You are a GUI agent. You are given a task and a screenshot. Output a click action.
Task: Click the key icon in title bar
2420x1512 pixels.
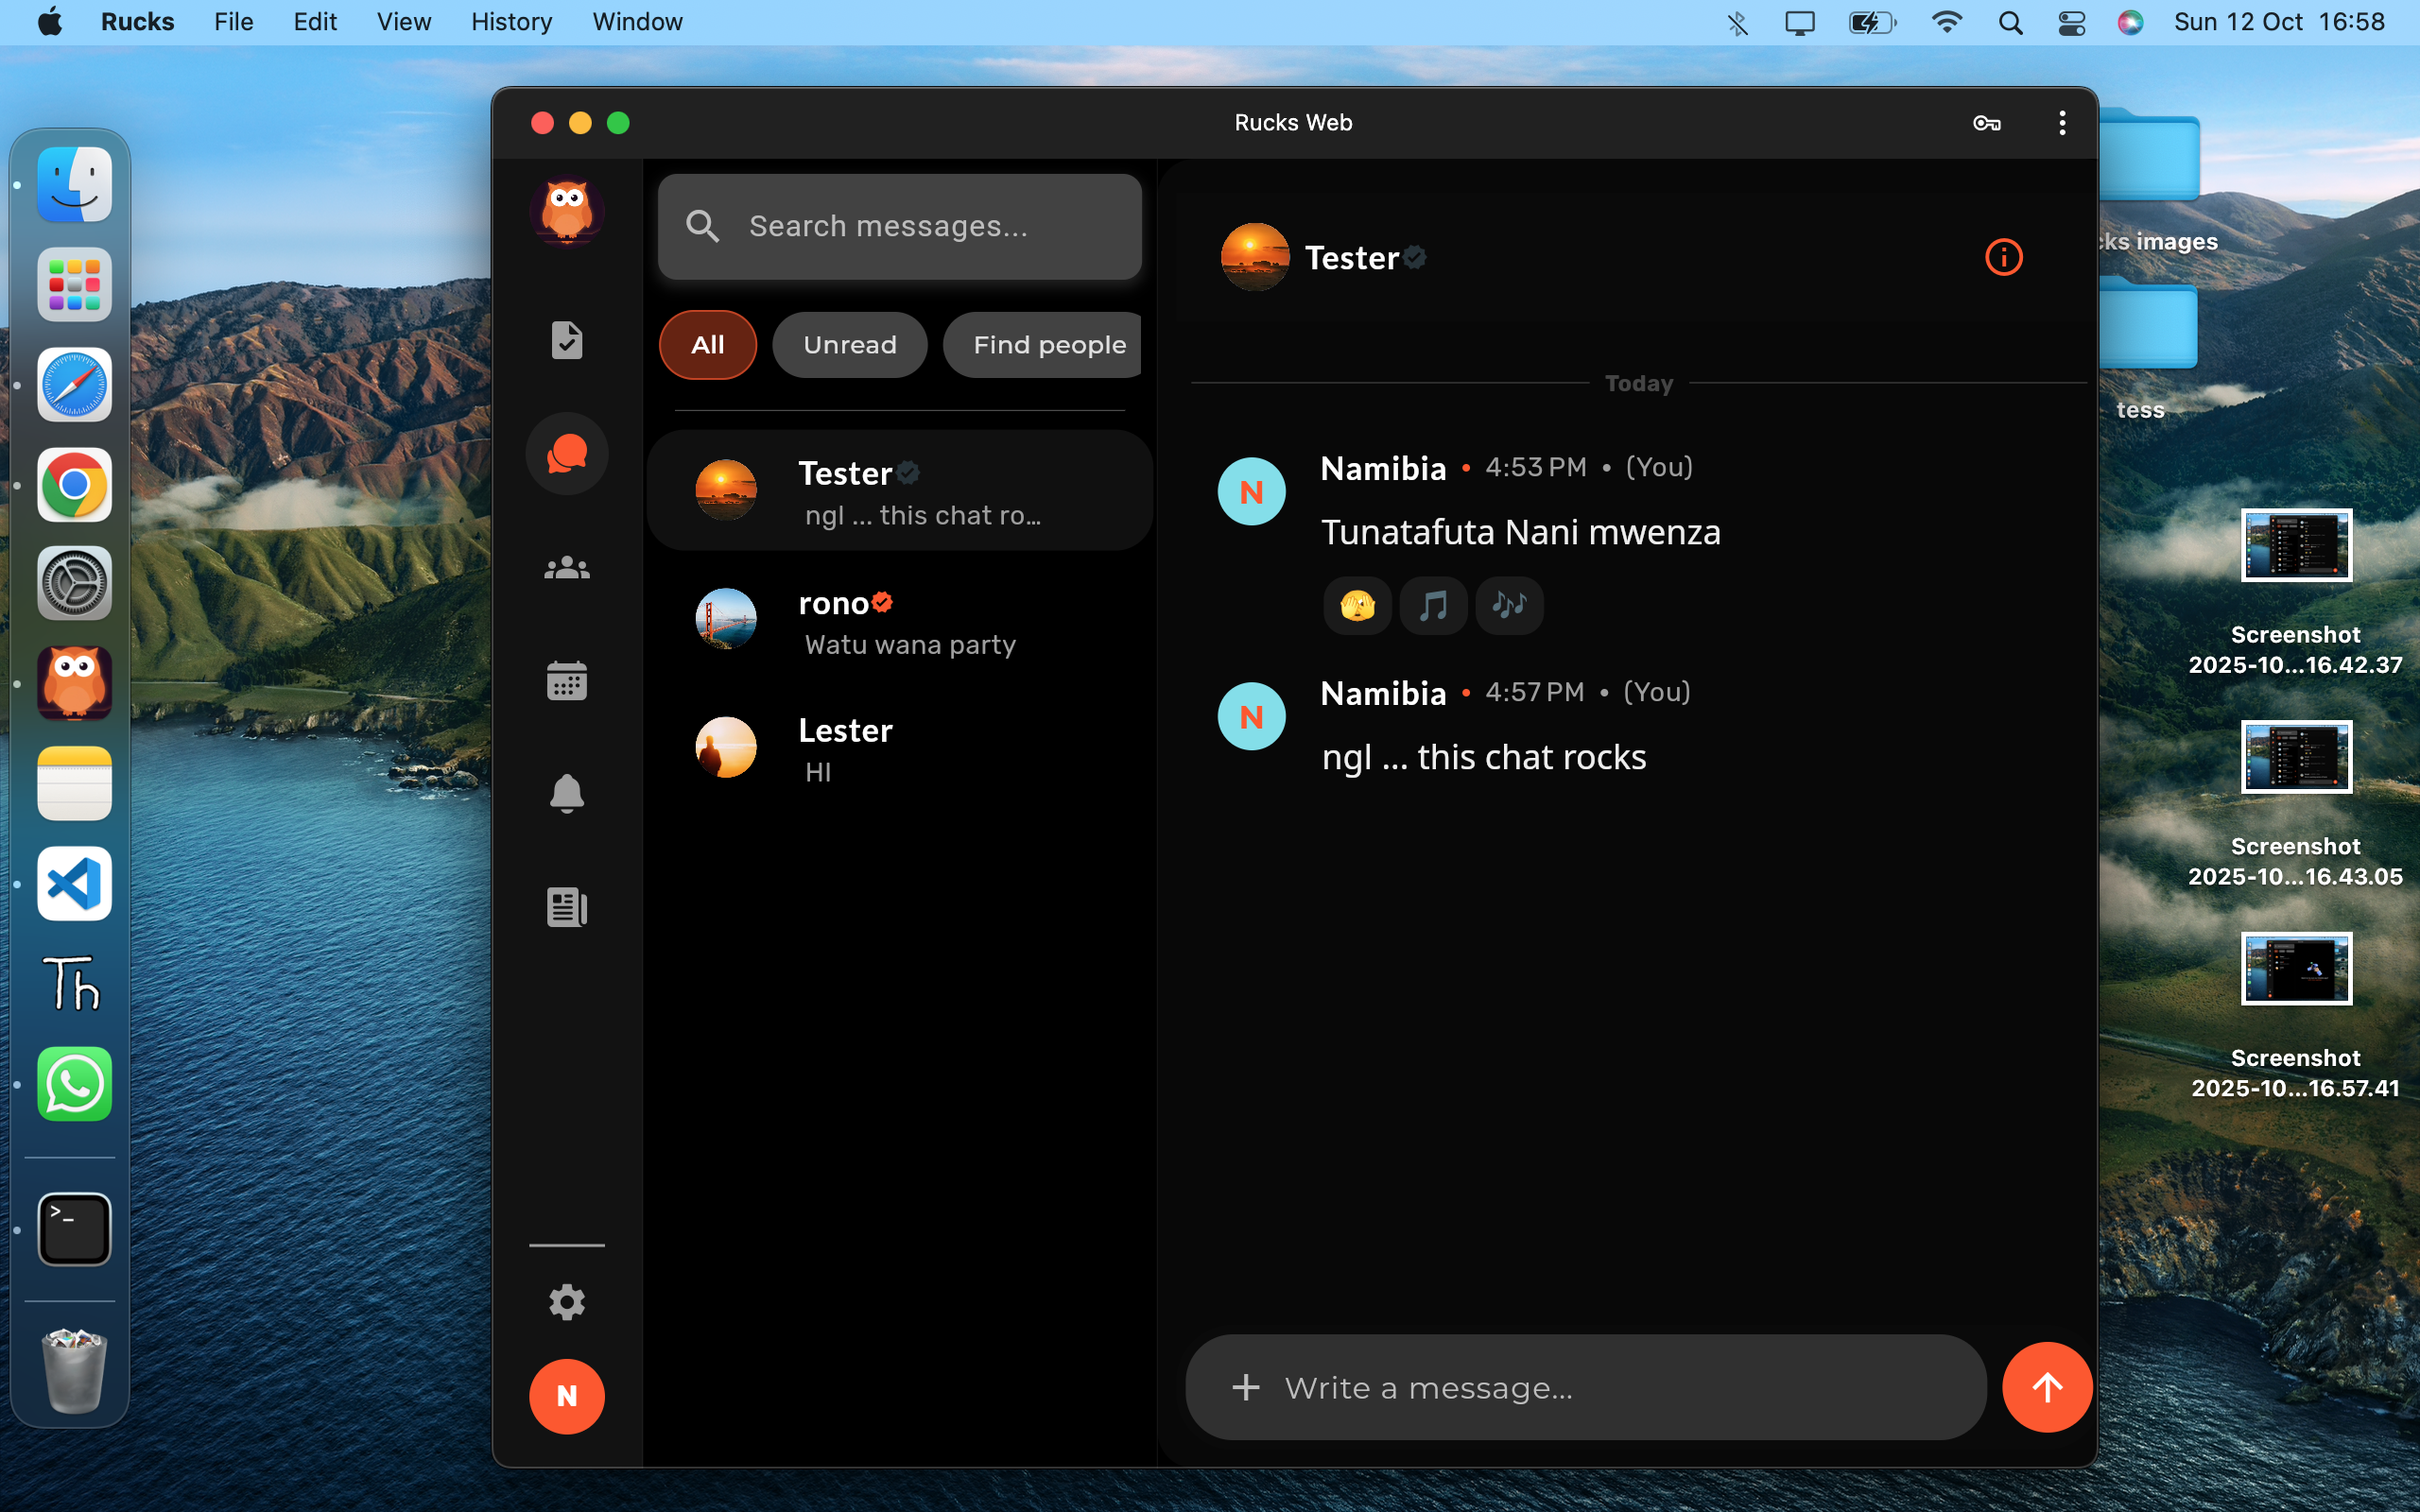pyautogui.click(x=1986, y=123)
